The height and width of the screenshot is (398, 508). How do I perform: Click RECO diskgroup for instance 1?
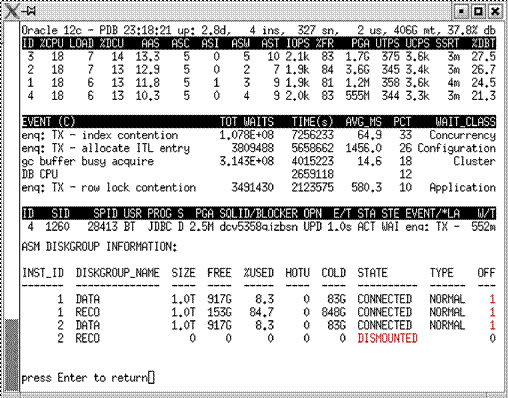88,312
